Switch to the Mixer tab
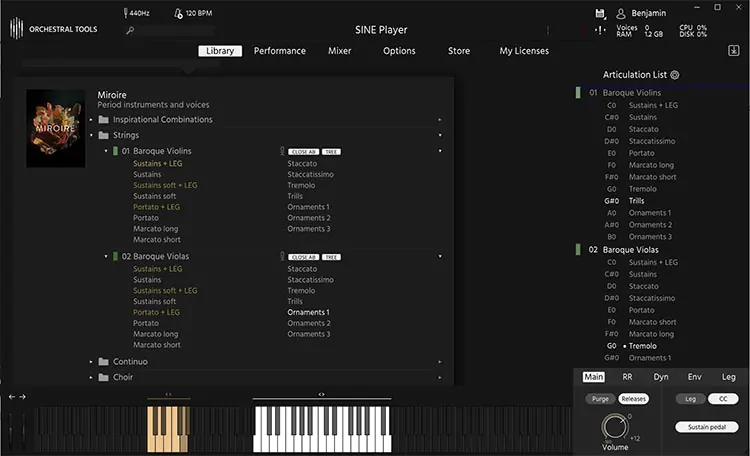Image resolution: width=750 pixels, height=456 pixels. pyautogui.click(x=340, y=51)
